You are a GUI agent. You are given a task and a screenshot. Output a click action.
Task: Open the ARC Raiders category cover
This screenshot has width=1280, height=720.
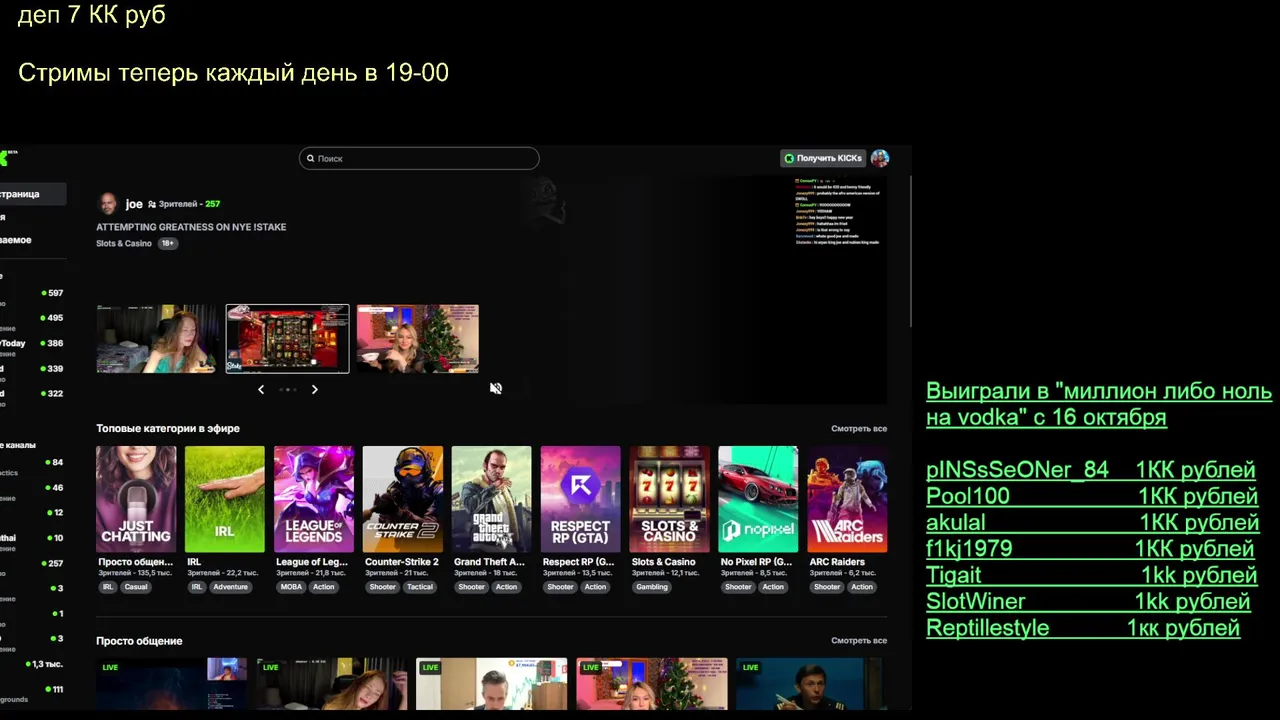point(847,499)
